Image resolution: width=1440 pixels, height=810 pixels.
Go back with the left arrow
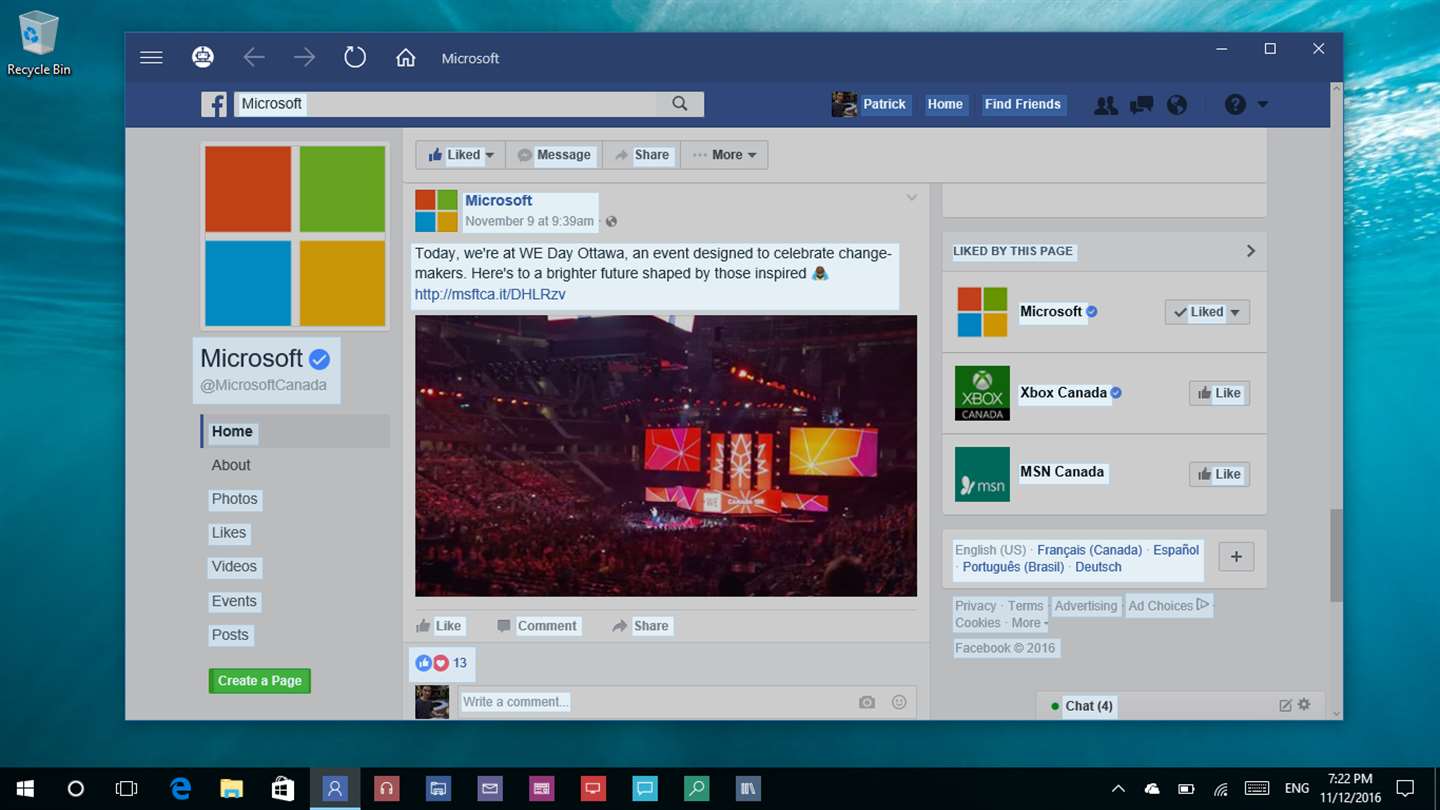[254, 58]
